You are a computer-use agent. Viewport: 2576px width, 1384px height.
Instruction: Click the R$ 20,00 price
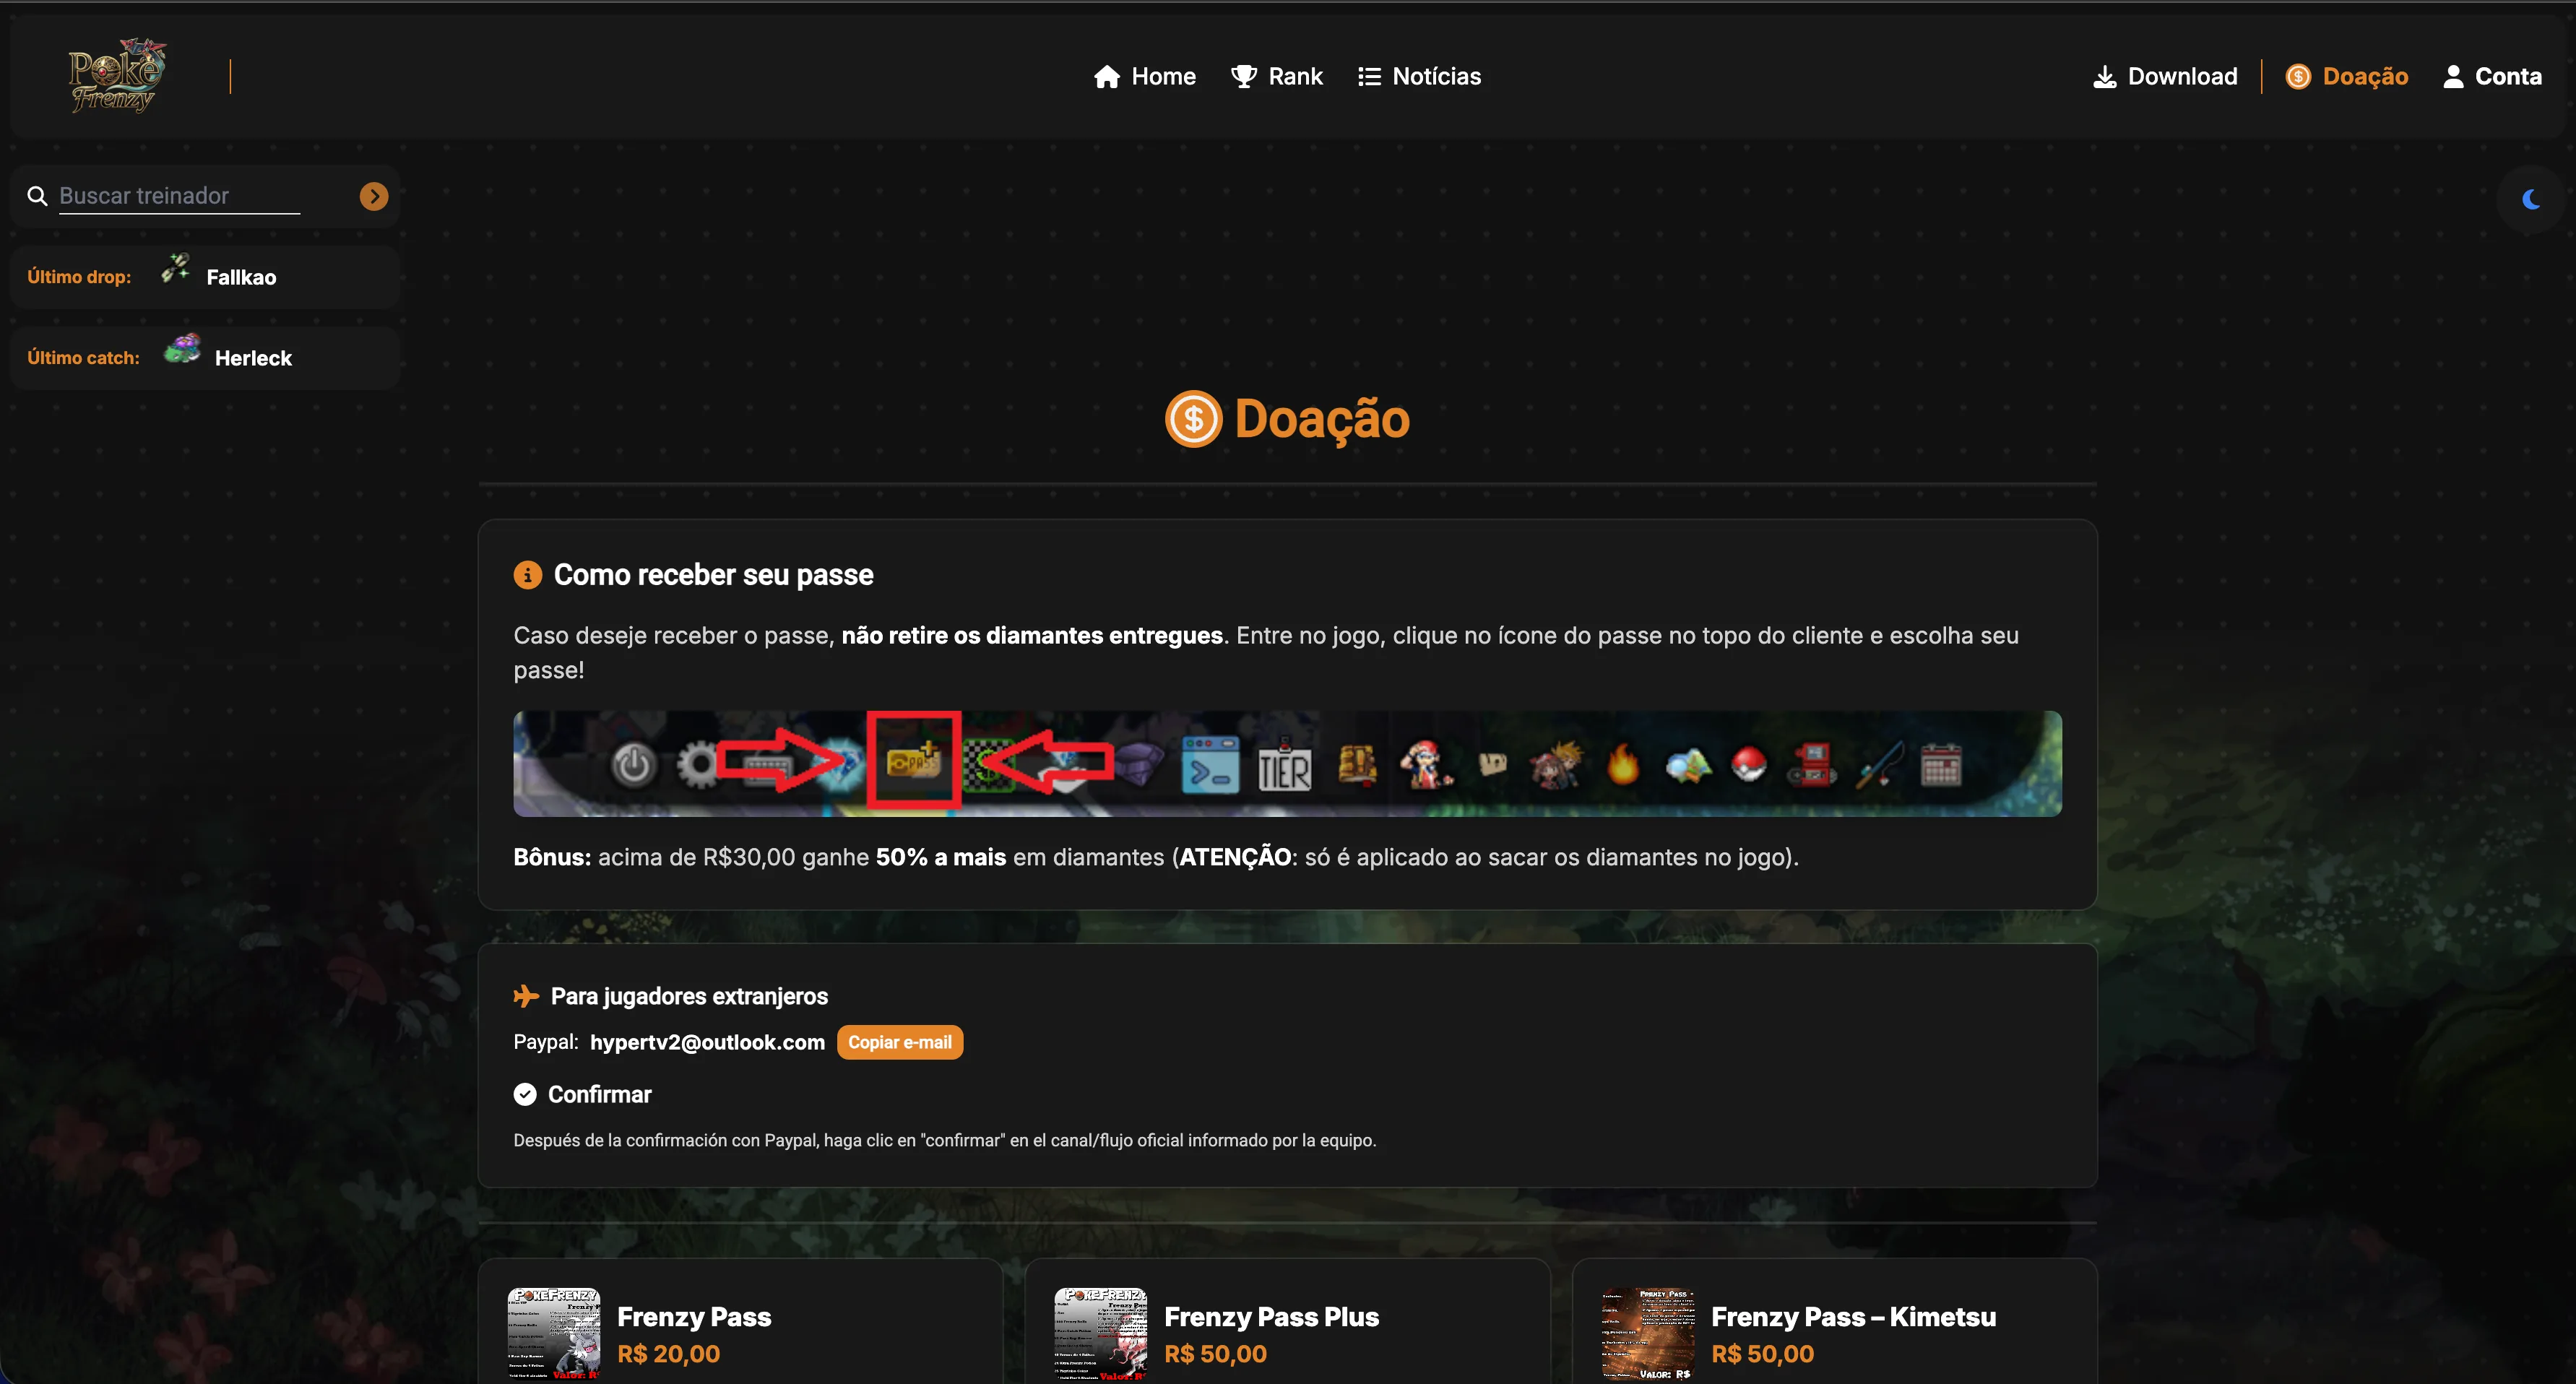pyautogui.click(x=668, y=1354)
